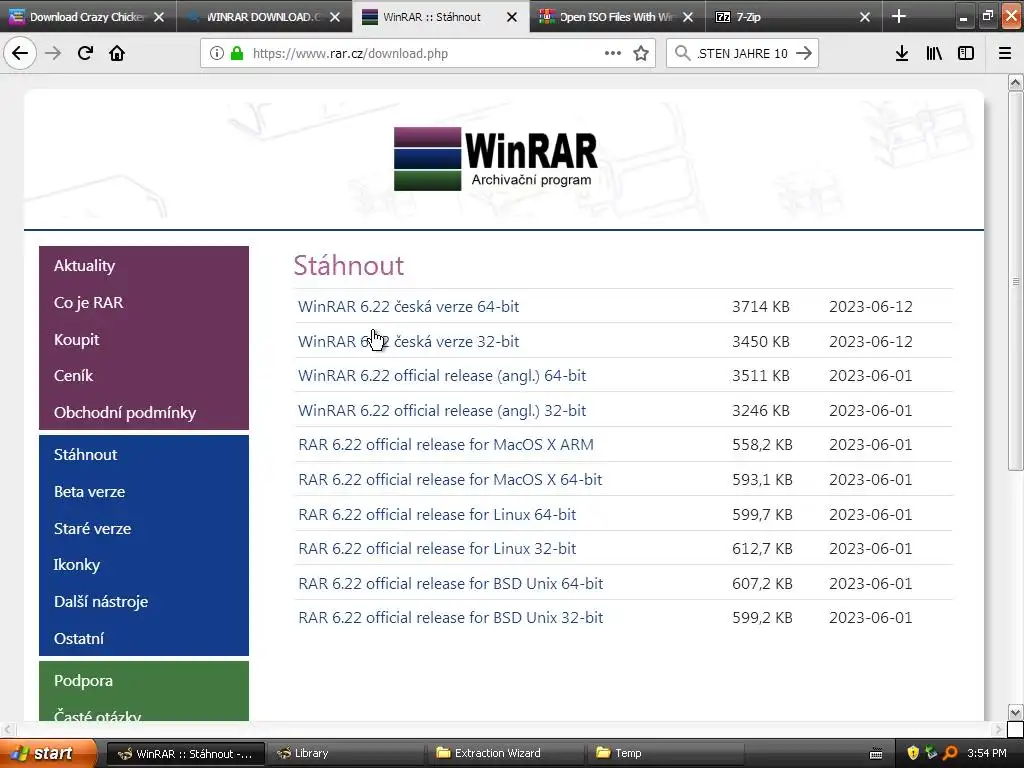This screenshot has width=1024, height=768.
Task: Click the orange magnifier tray icon
Action: pyautogui.click(x=950, y=753)
